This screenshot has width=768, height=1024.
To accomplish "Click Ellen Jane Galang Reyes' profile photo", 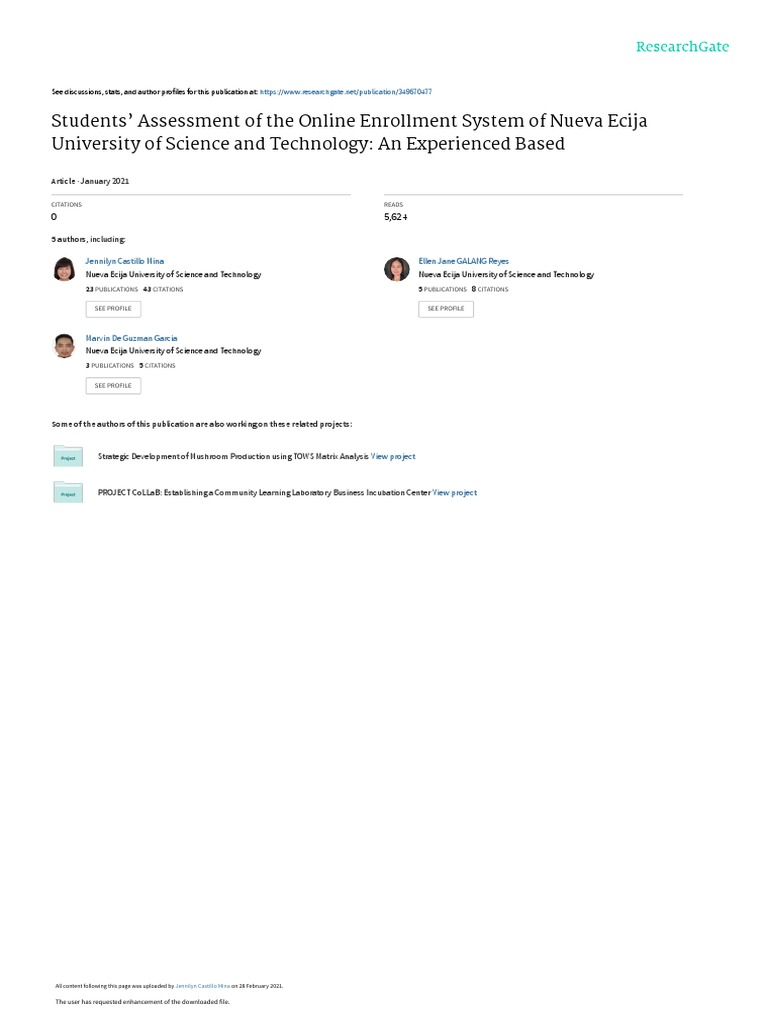I will pyautogui.click(x=397, y=269).
